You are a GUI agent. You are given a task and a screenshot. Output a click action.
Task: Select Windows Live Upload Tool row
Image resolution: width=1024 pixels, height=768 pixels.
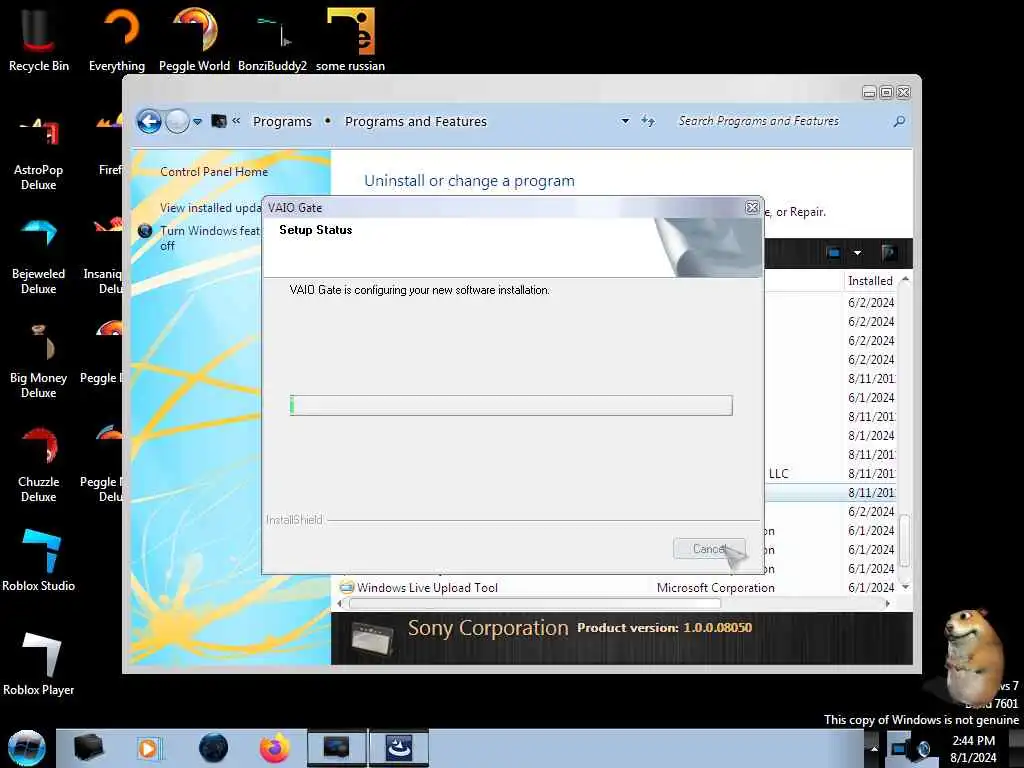point(616,588)
